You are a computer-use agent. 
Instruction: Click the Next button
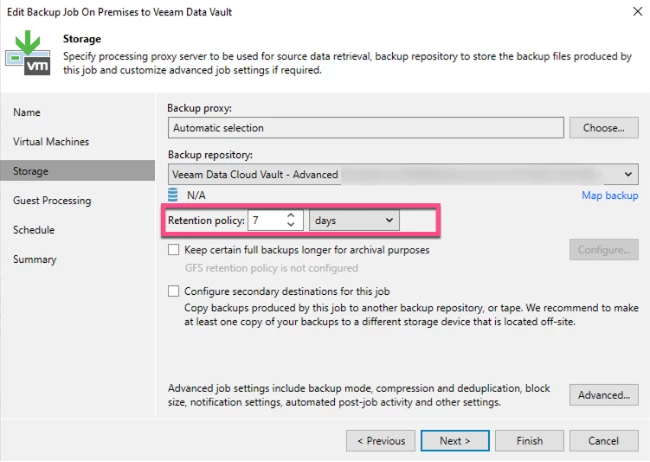pos(455,440)
